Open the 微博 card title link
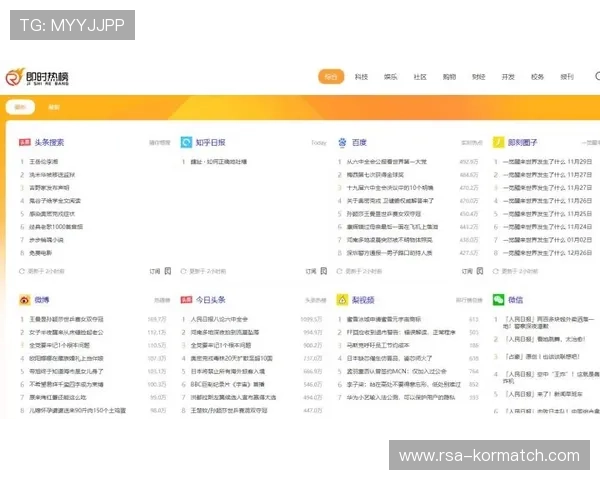The width and height of the screenshot is (600, 480). point(42,300)
